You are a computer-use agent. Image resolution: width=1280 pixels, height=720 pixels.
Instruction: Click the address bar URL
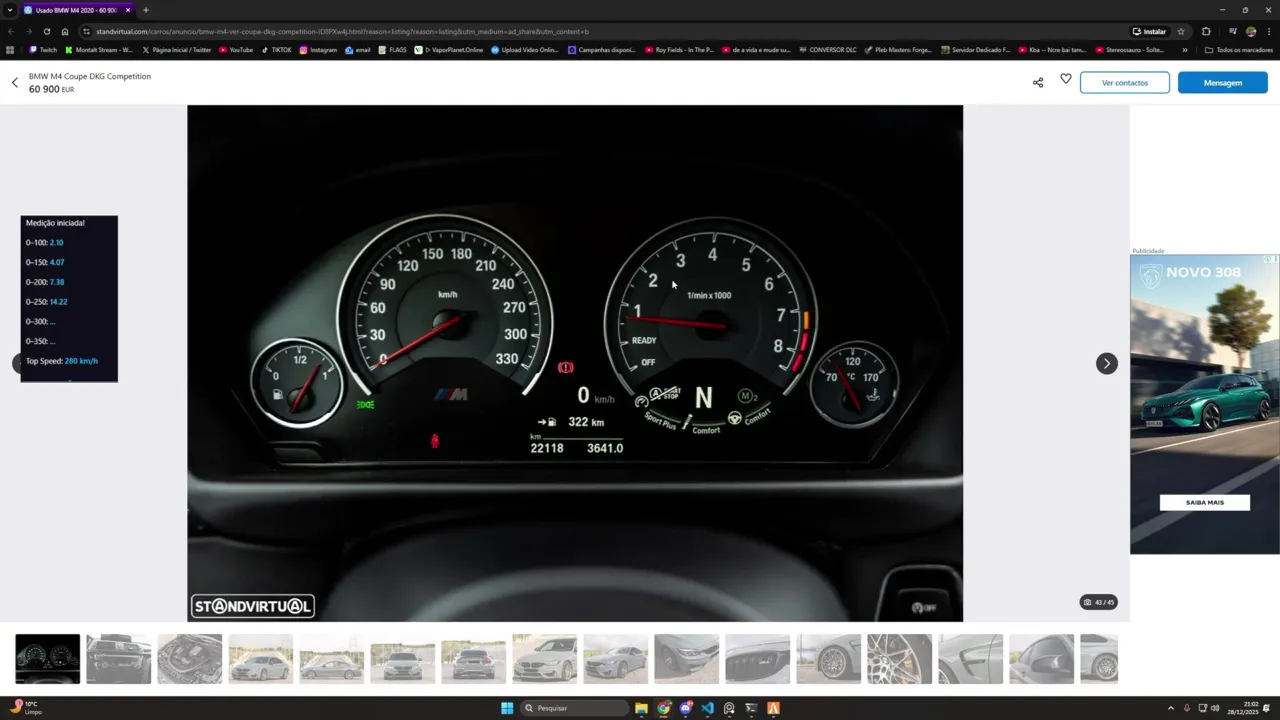pyautogui.click(x=342, y=31)
